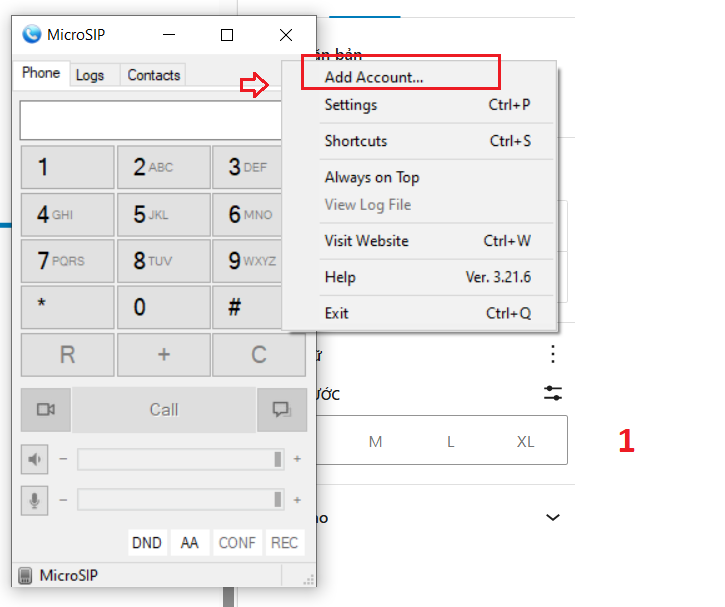Click the R redial key
This screenshot has width=725, height=607.
(x=68, y=355)
